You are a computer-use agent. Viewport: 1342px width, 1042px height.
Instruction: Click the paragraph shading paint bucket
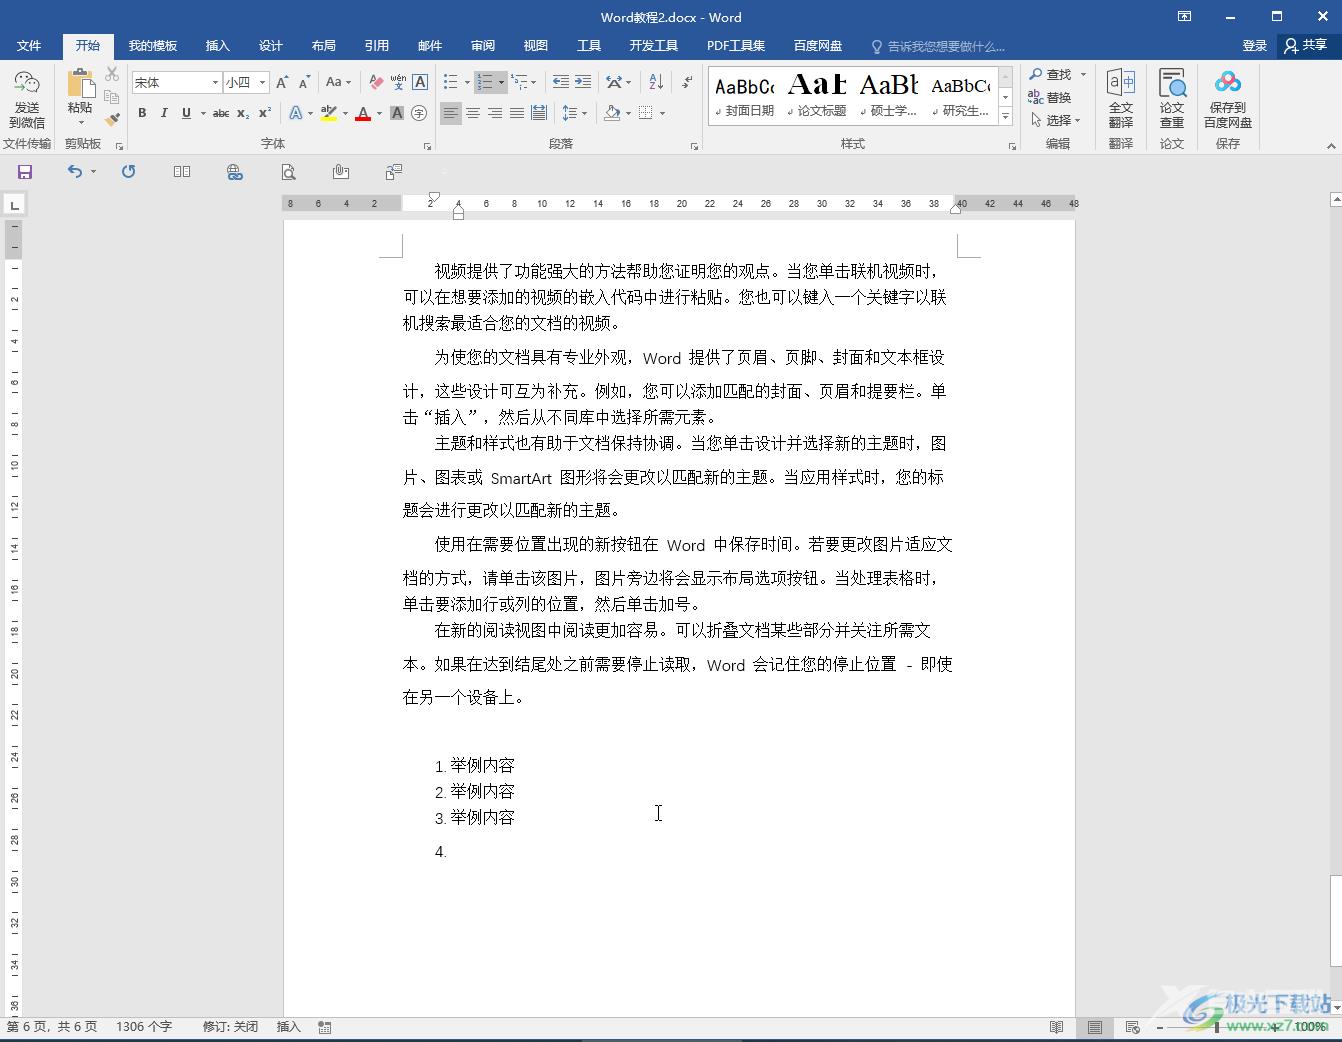[612, 113]
